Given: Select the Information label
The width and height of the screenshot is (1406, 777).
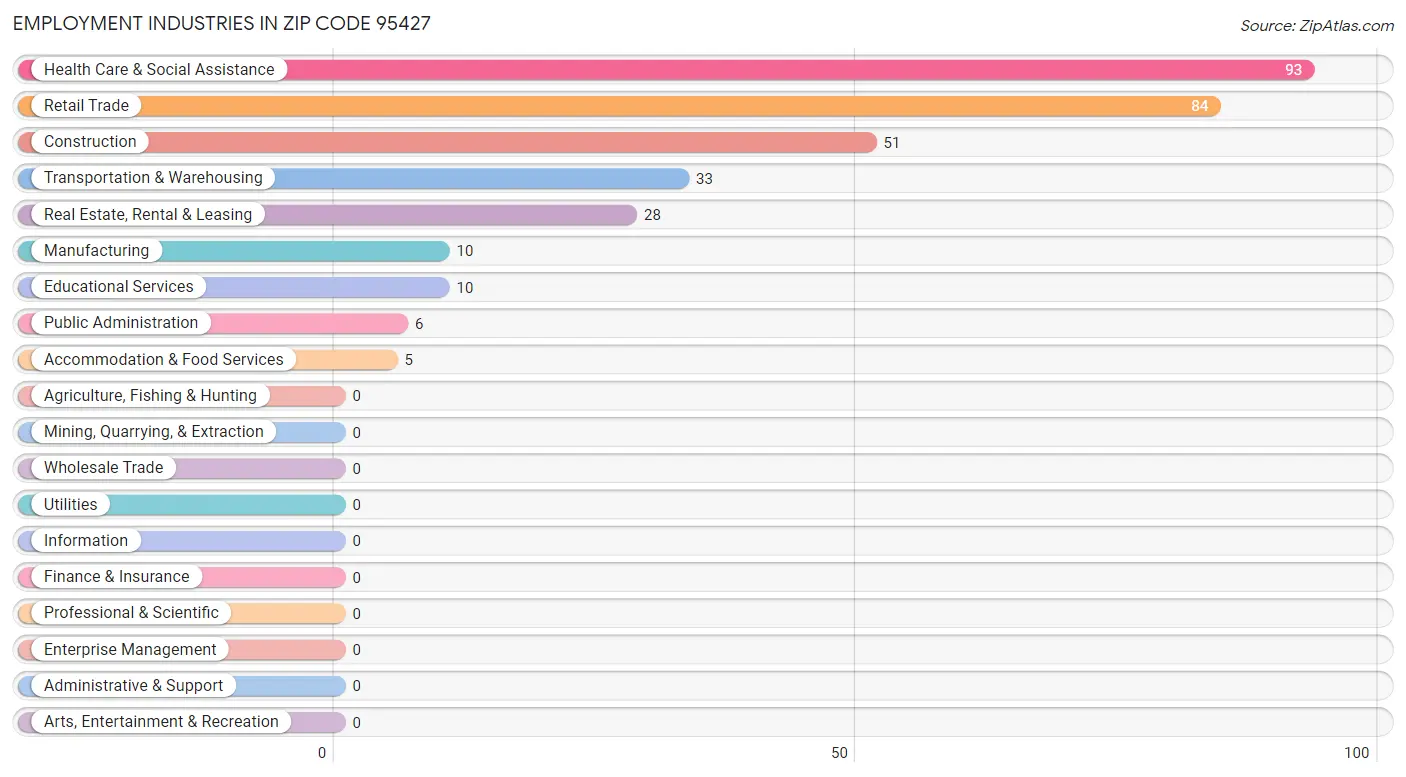Looking at the screenshot, I should pos(86,540).
